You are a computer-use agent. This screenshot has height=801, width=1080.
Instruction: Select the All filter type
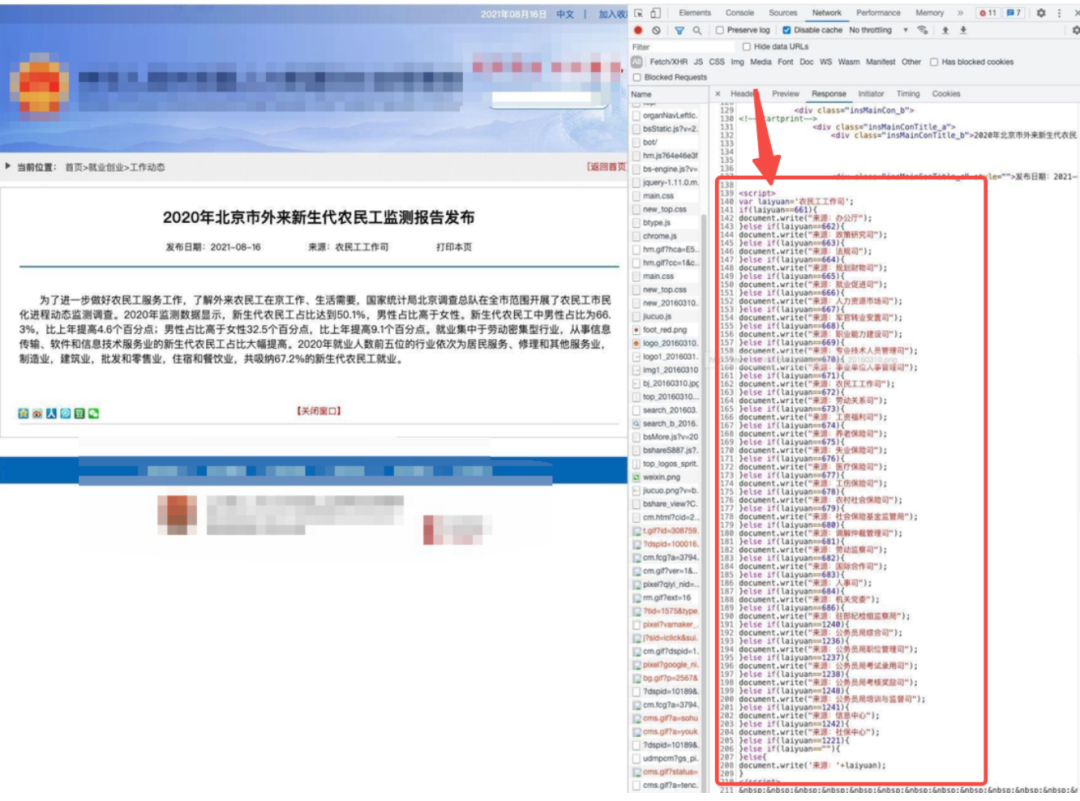(637, 62)
